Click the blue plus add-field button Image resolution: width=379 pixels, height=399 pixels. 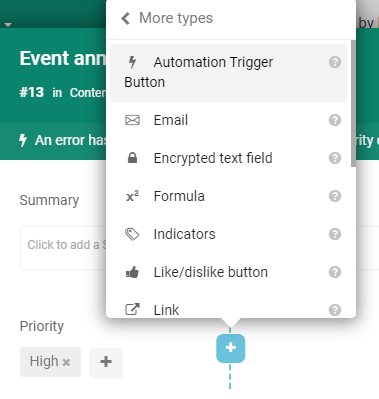point(230,348)
